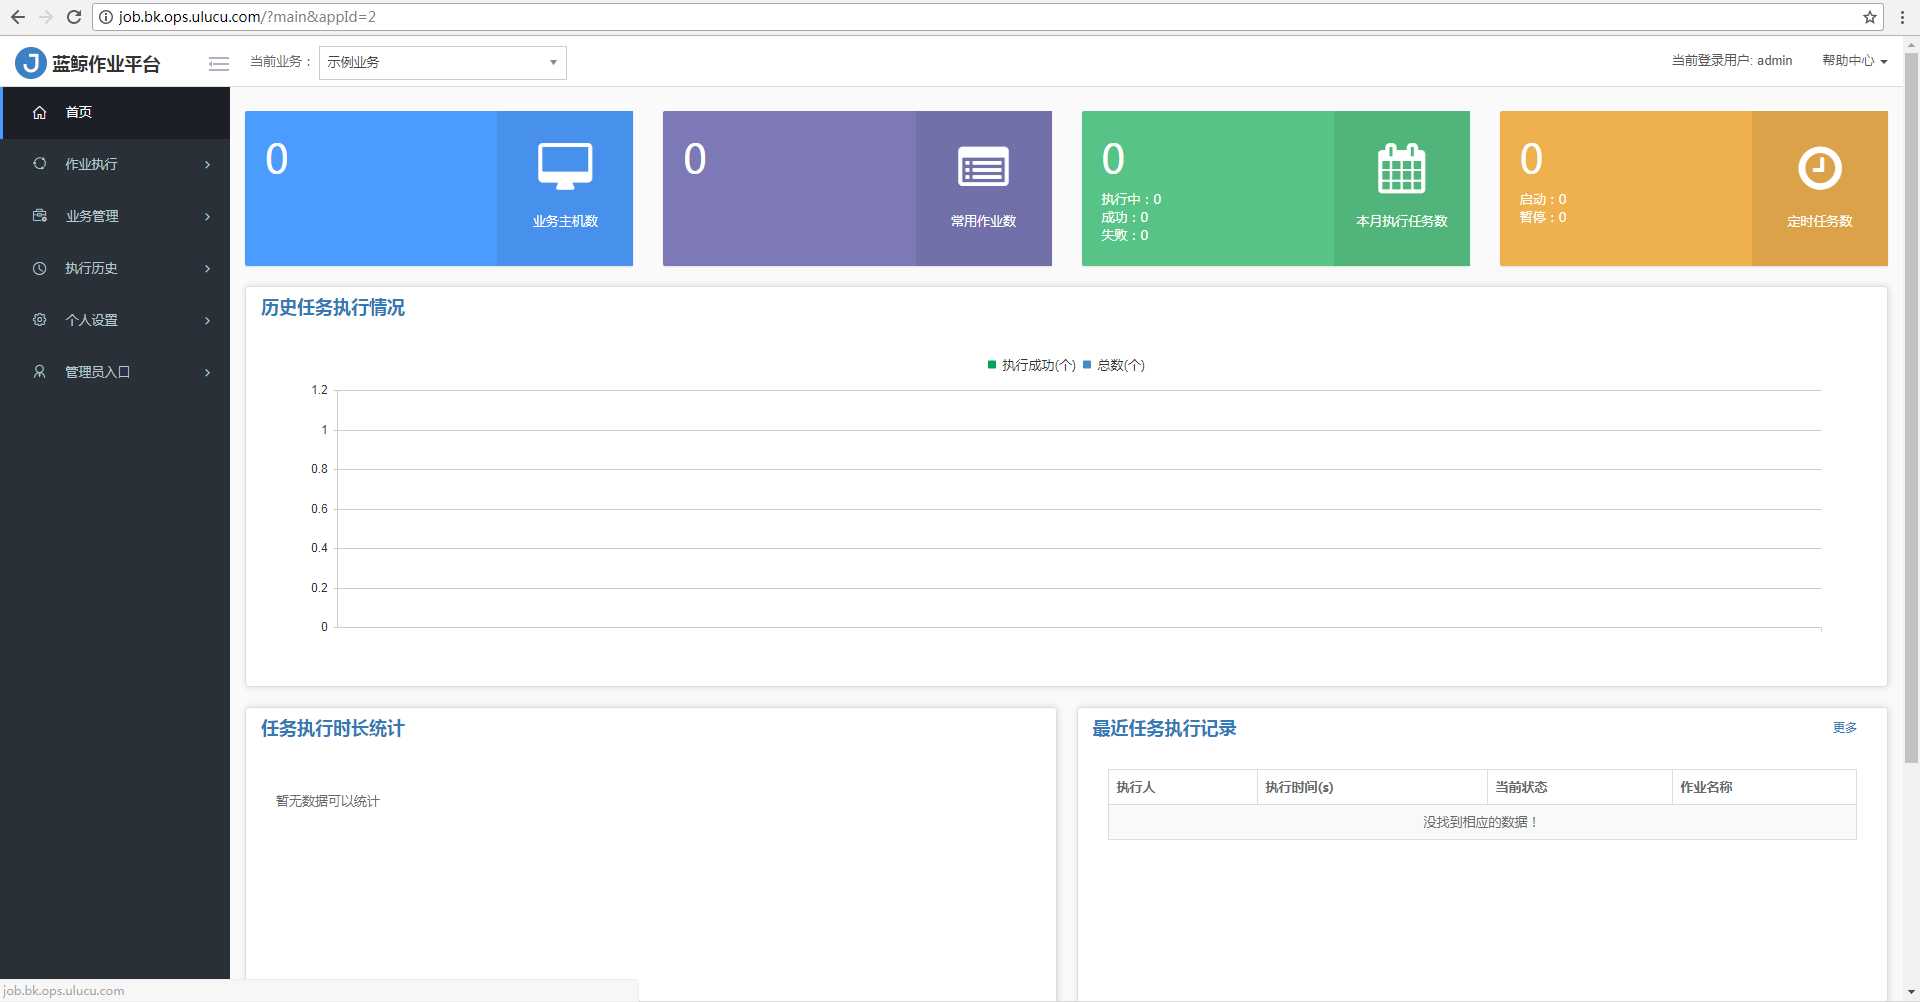Click the 暂无数据可以统计 text

tap(328, 801)
